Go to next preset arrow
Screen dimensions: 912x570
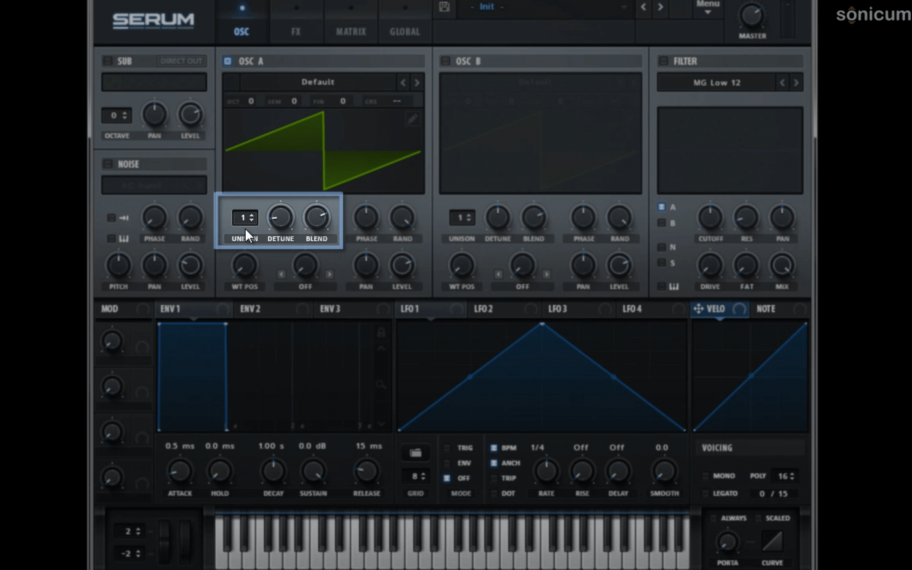pos(660,7)
